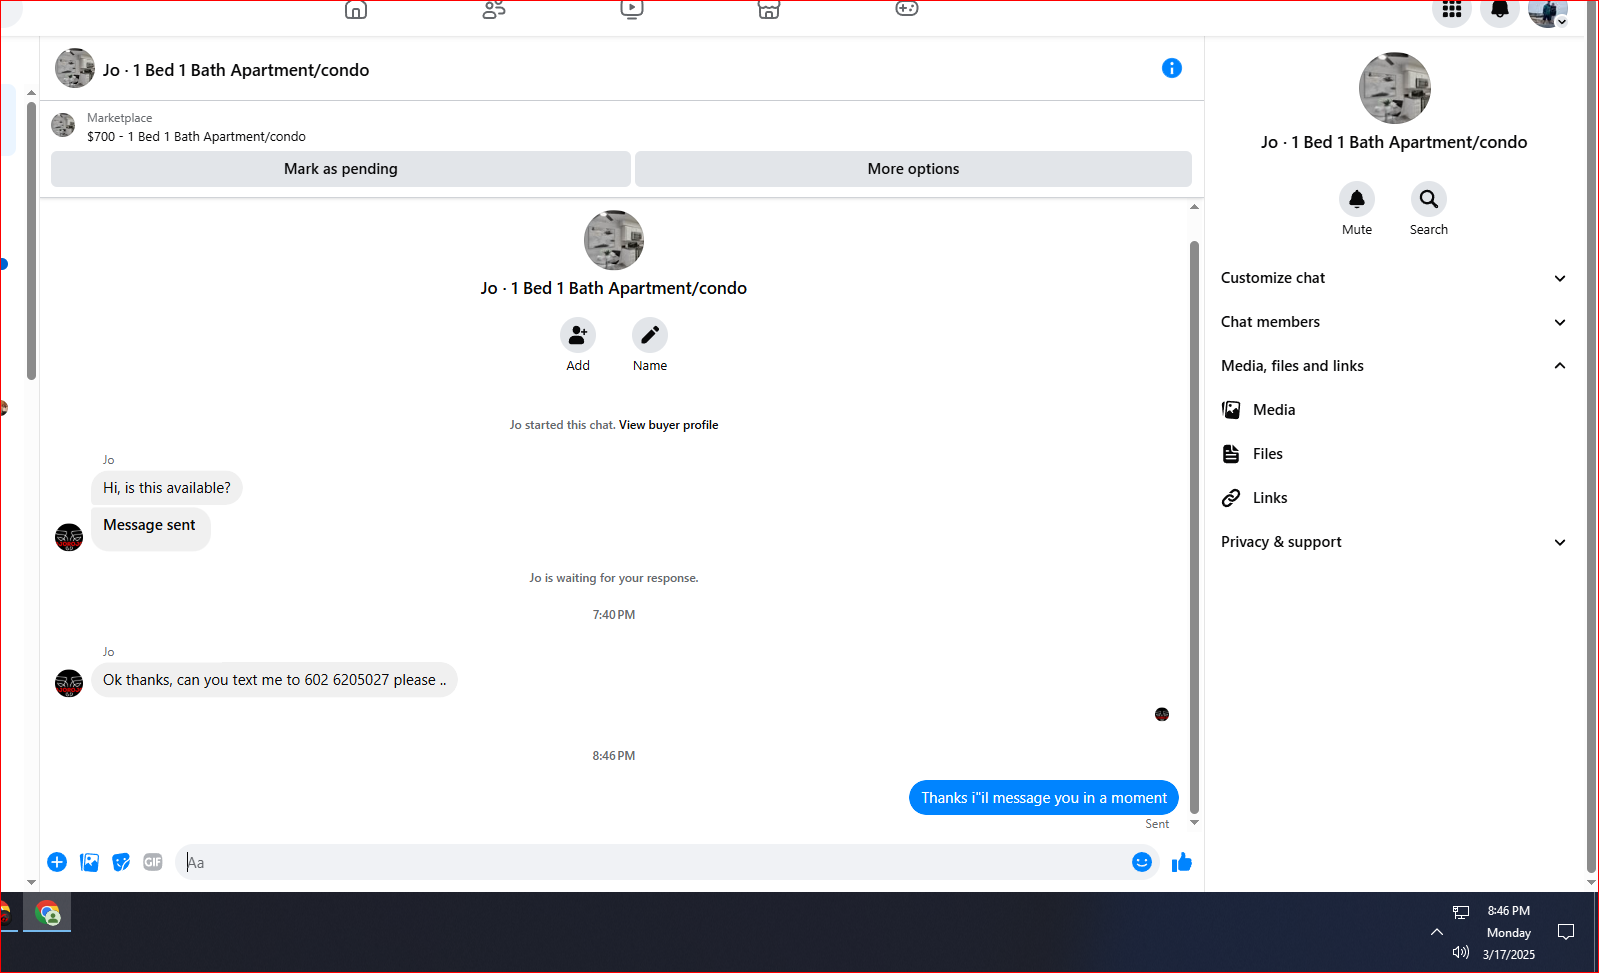Click the centered listing photo in chat
Image resolution: width=1599 pixels, height=973 pixels.
click(x=614, y=240)
